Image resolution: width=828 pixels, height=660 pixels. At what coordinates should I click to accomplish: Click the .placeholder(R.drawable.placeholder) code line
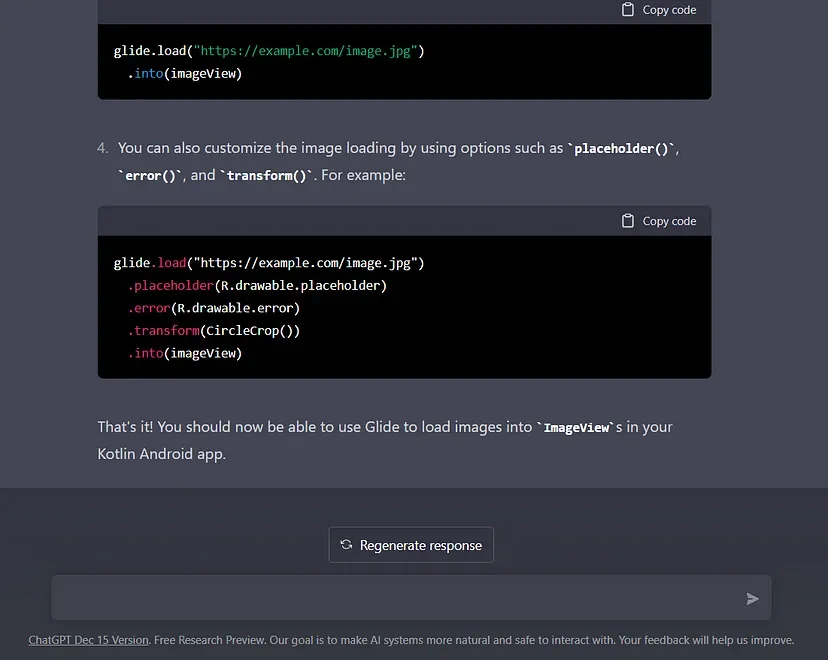click(x=257, y=286)
